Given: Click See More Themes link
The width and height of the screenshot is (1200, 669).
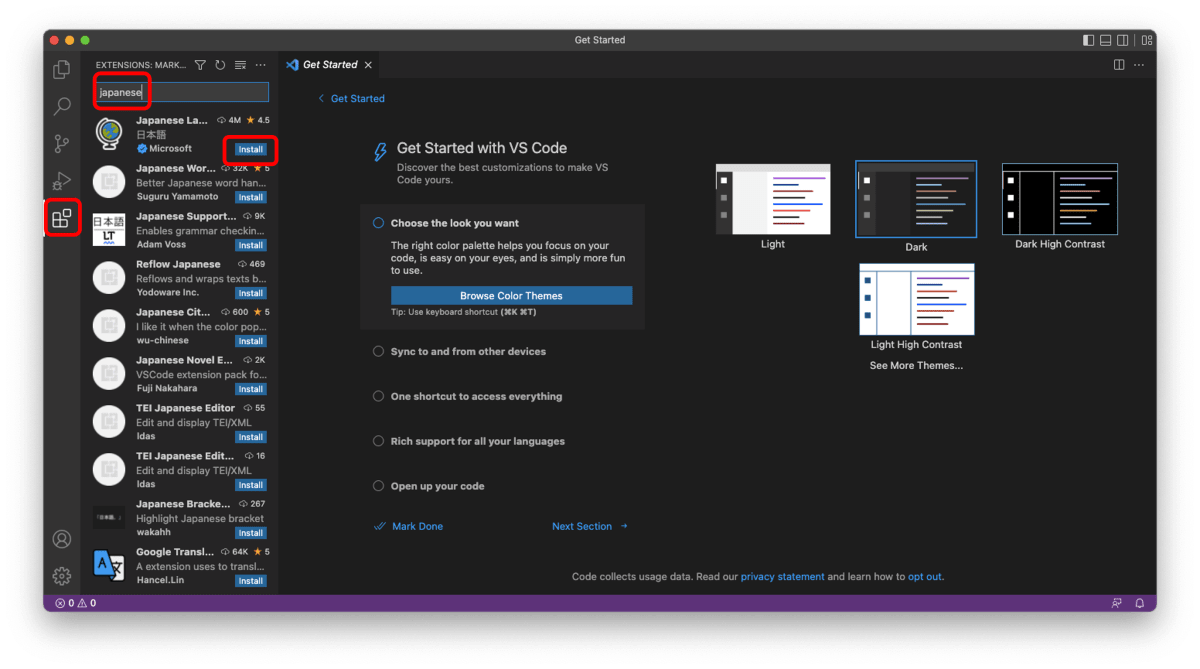Looking at the screenshot, I should point(916,366).
